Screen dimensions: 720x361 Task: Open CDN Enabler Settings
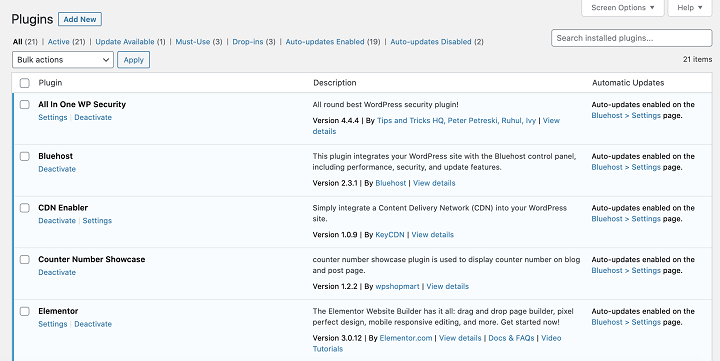pyautogui.click(x=97, y=221)
